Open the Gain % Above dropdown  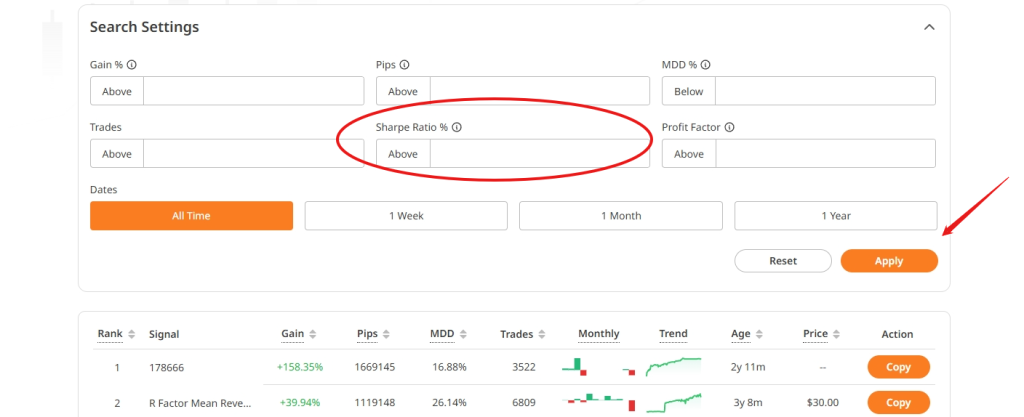117,91
